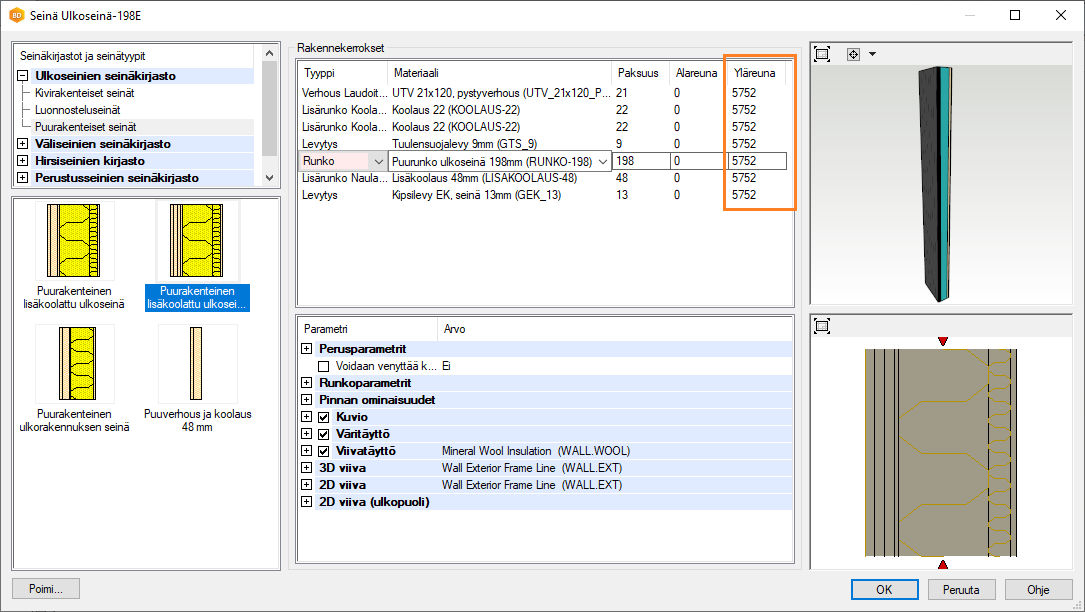The image size is (1085, 612).
Task: Click the top red triangle marker
Action: pyautogui.click(x=941, y=342)
